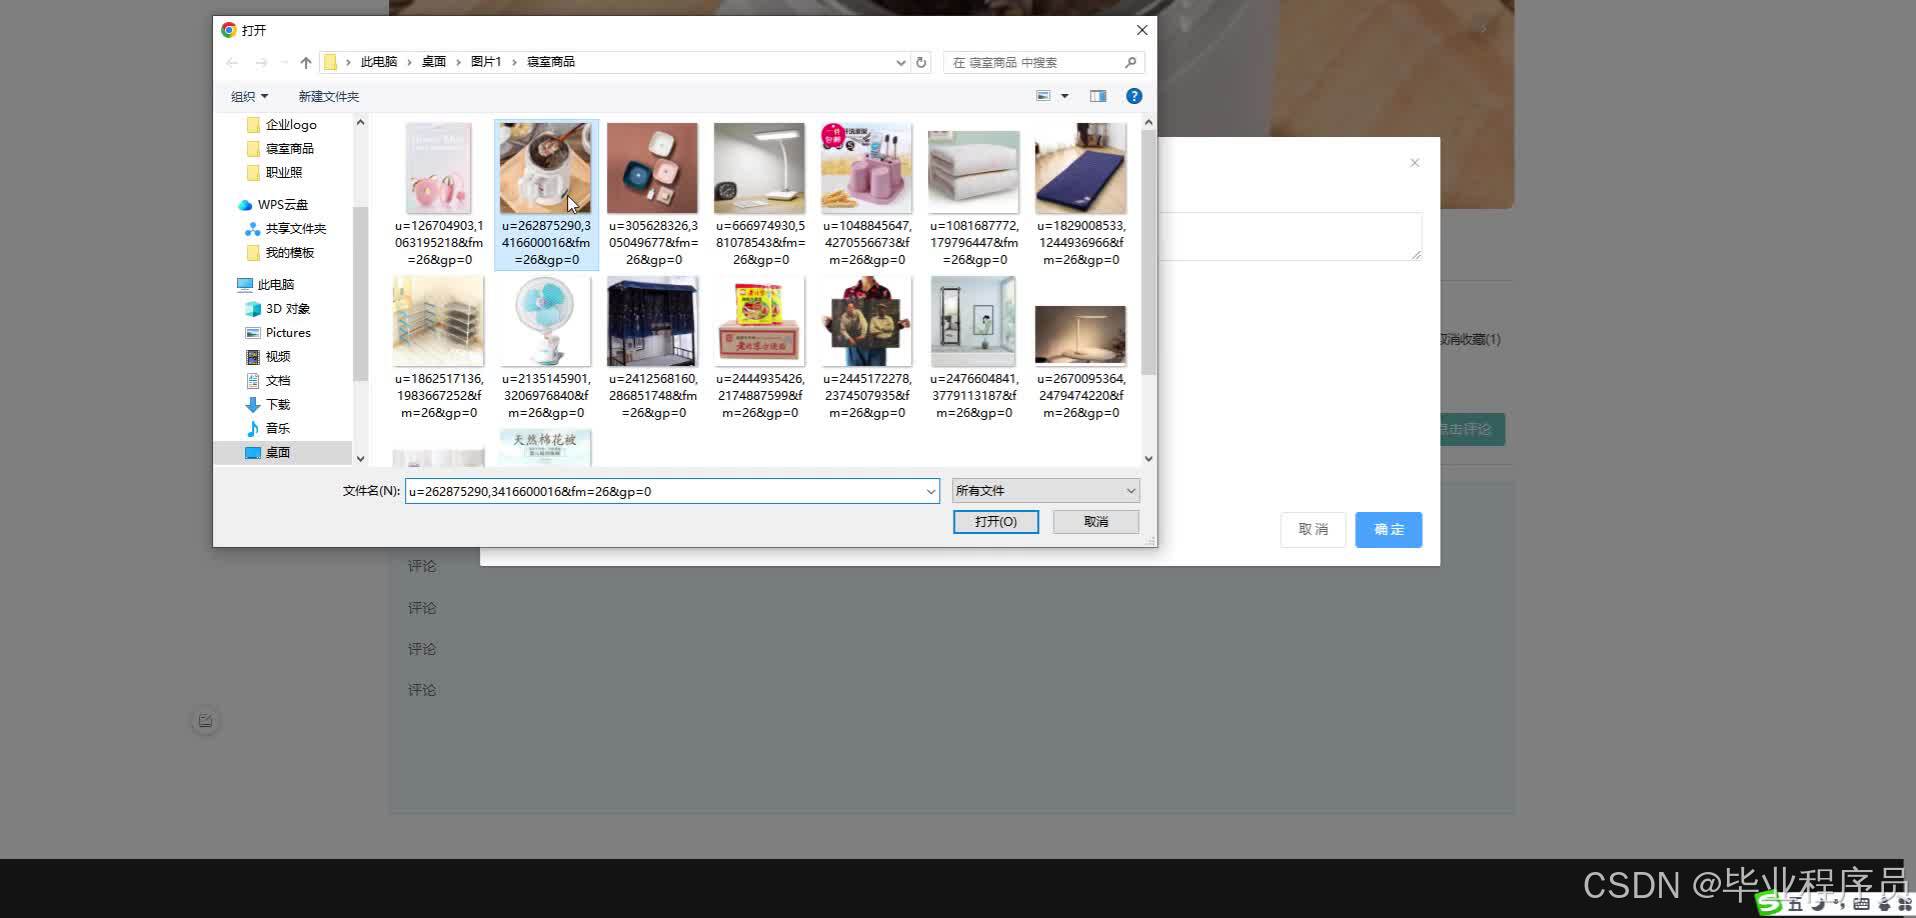Close the 打开 file dialog
The height and width of the screenshot is (918, 1916).
coord(1142,30)
